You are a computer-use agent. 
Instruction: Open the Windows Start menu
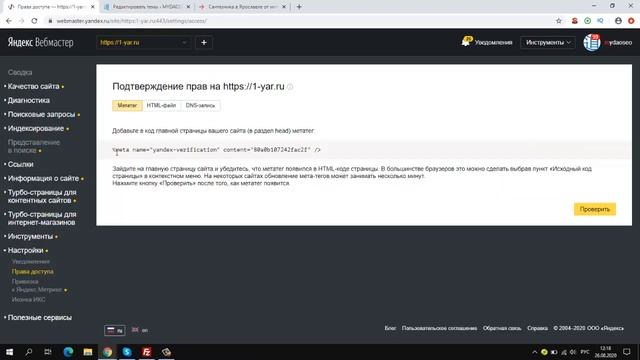9,352
